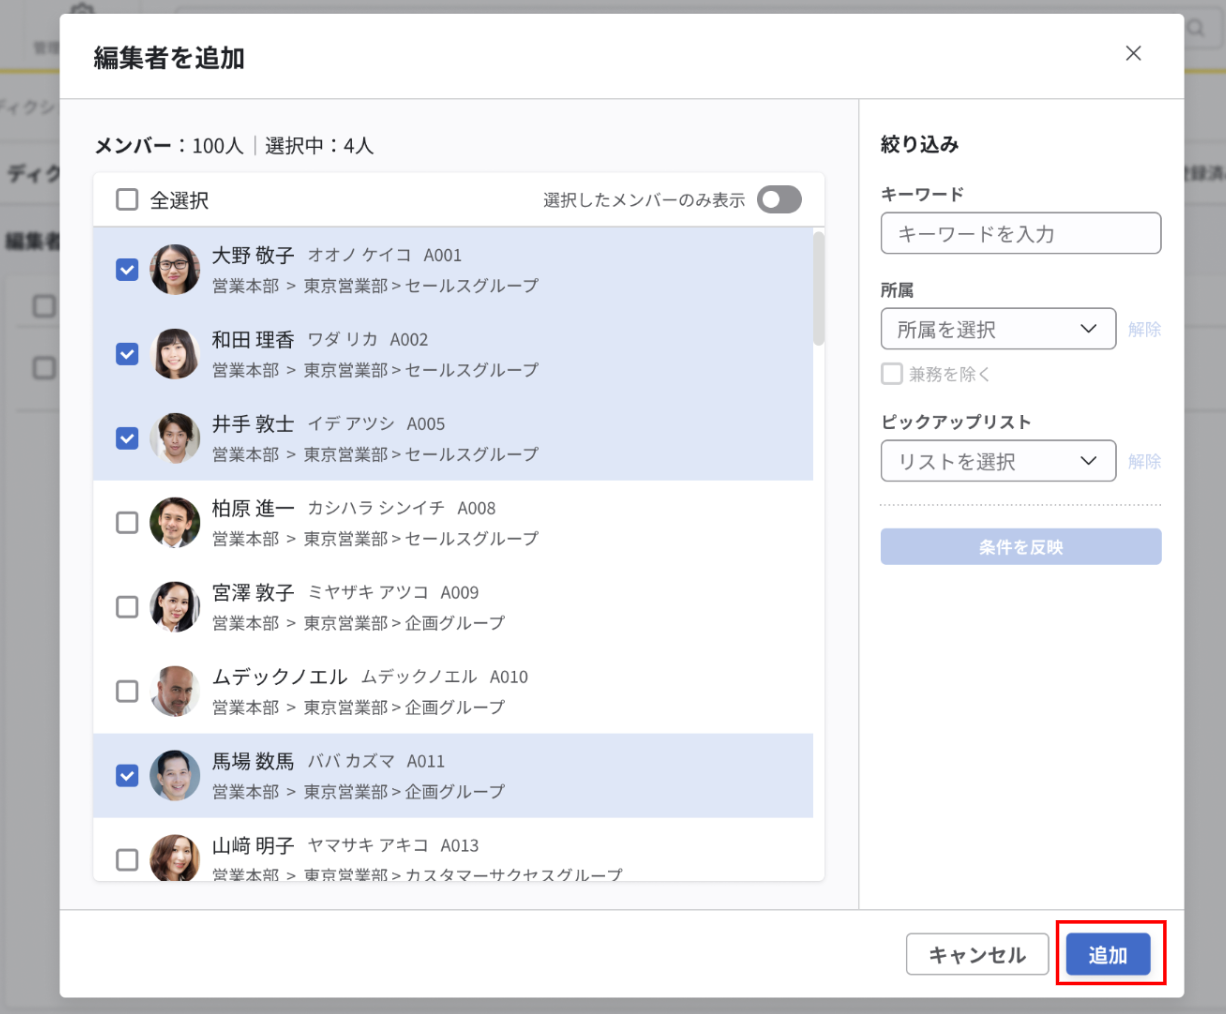
Task: Enable the 全選択 select-all checkbox
Action: [126, 199]
